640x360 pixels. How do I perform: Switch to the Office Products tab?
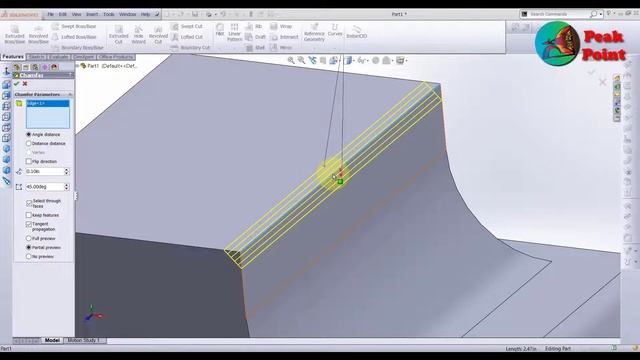tap(116, 57)
